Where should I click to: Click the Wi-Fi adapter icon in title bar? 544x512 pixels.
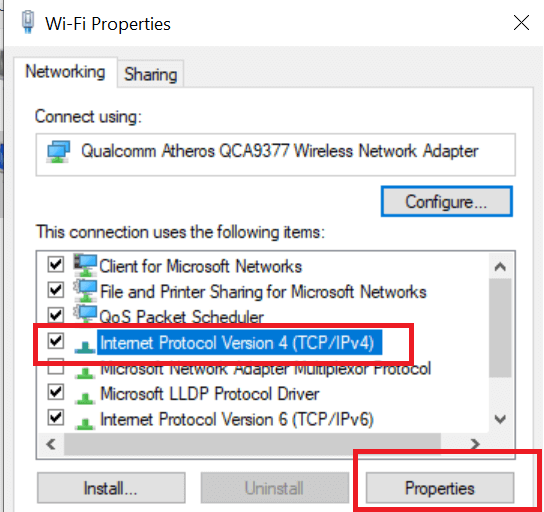28,22
